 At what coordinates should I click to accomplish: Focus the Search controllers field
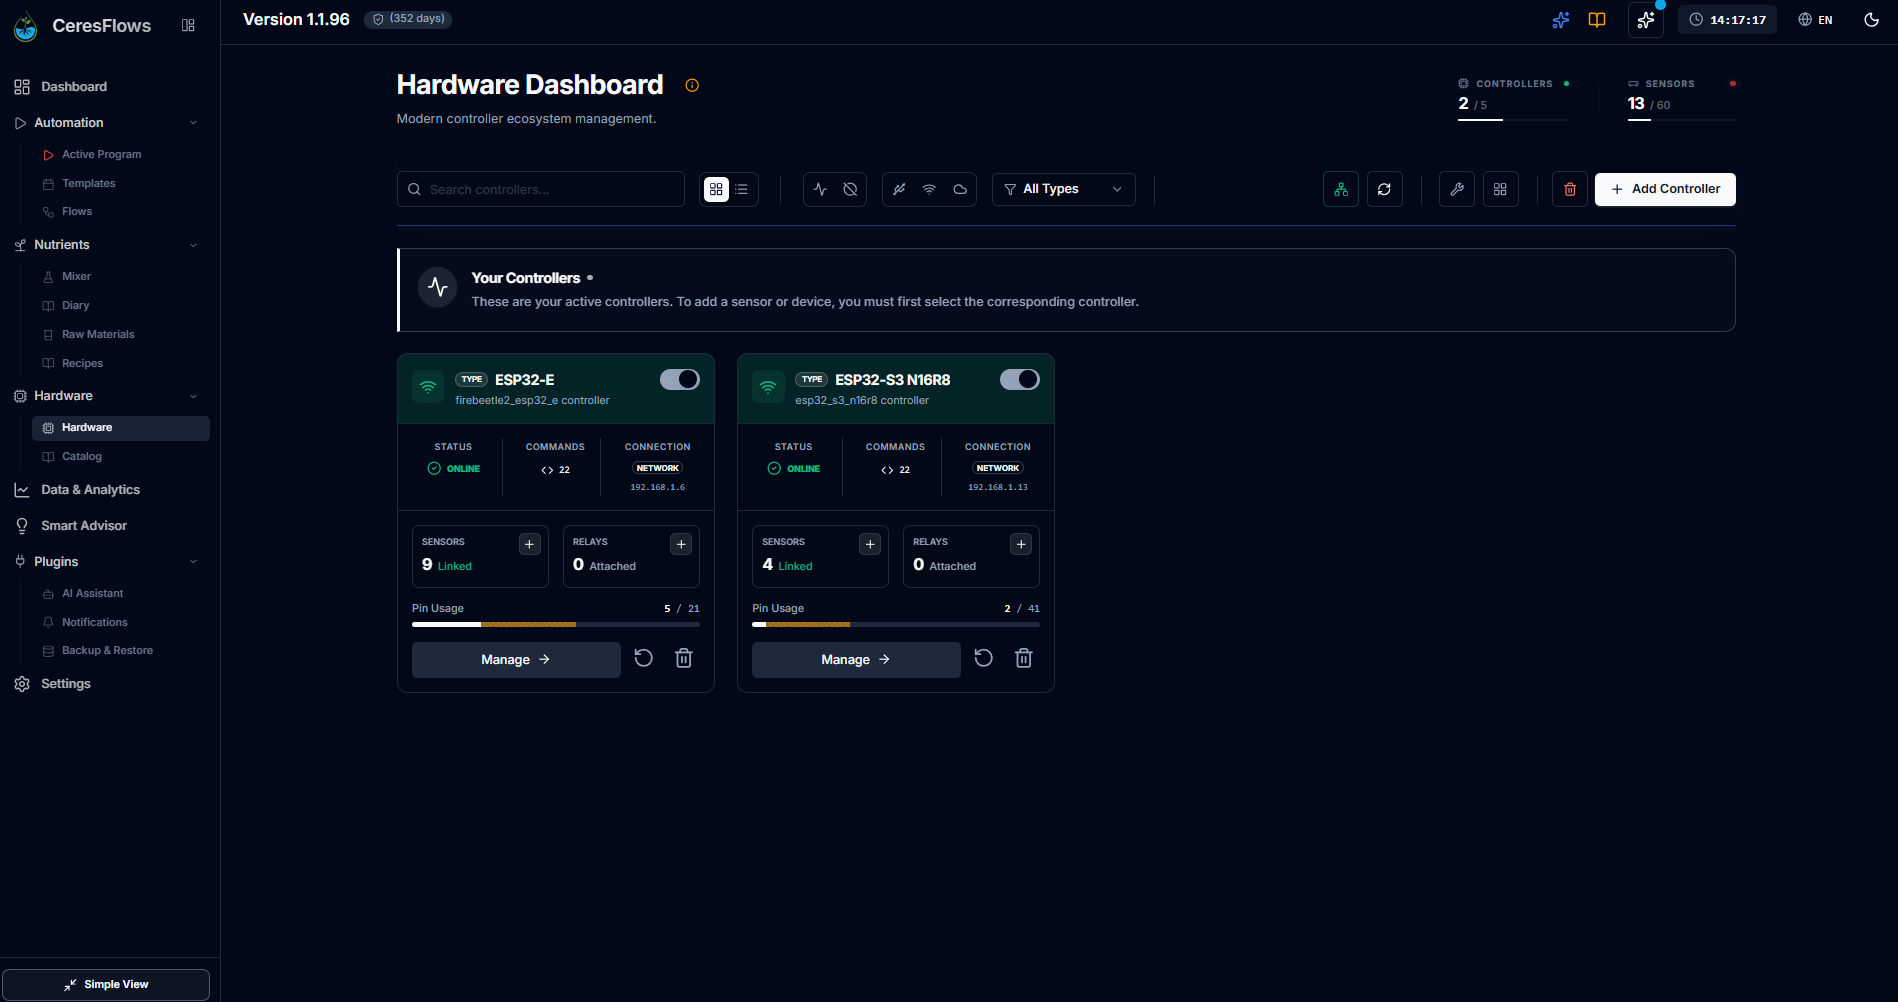[x=541, y=189]
